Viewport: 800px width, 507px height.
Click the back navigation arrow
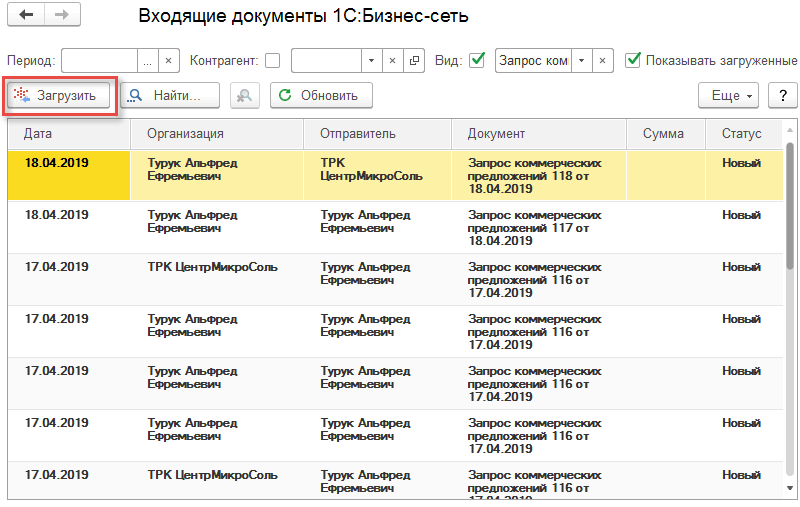pos(26,17)
